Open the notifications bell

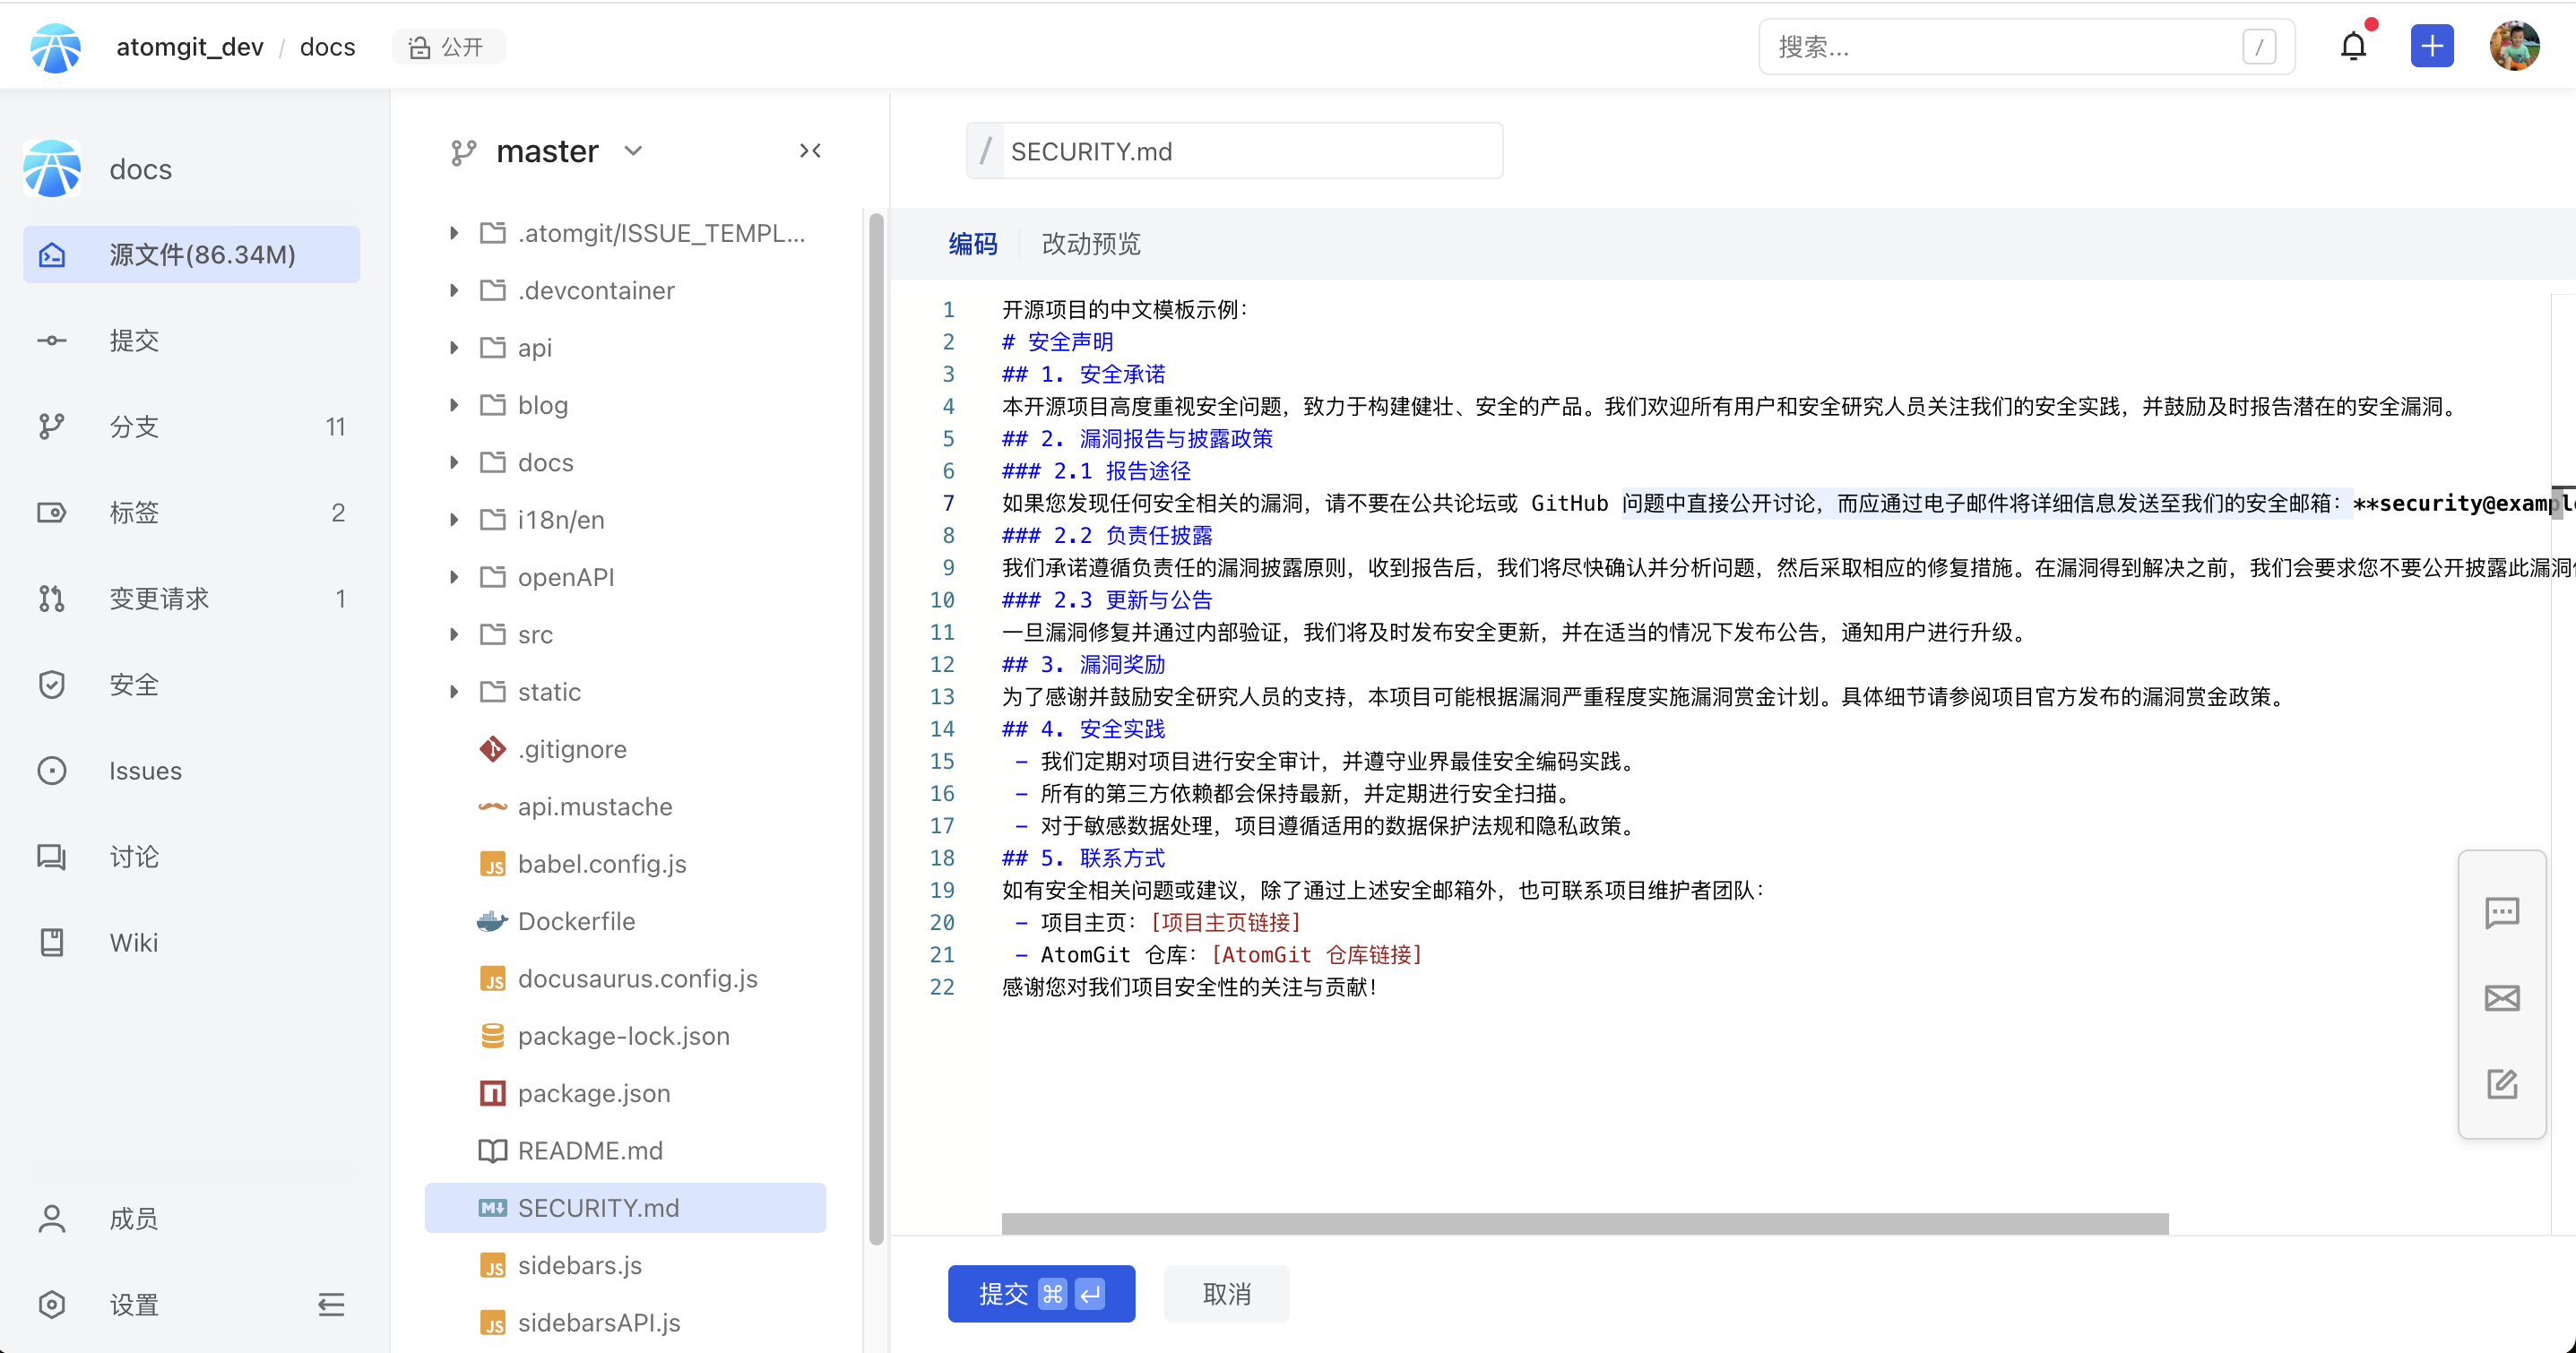tap(2353, 46)
